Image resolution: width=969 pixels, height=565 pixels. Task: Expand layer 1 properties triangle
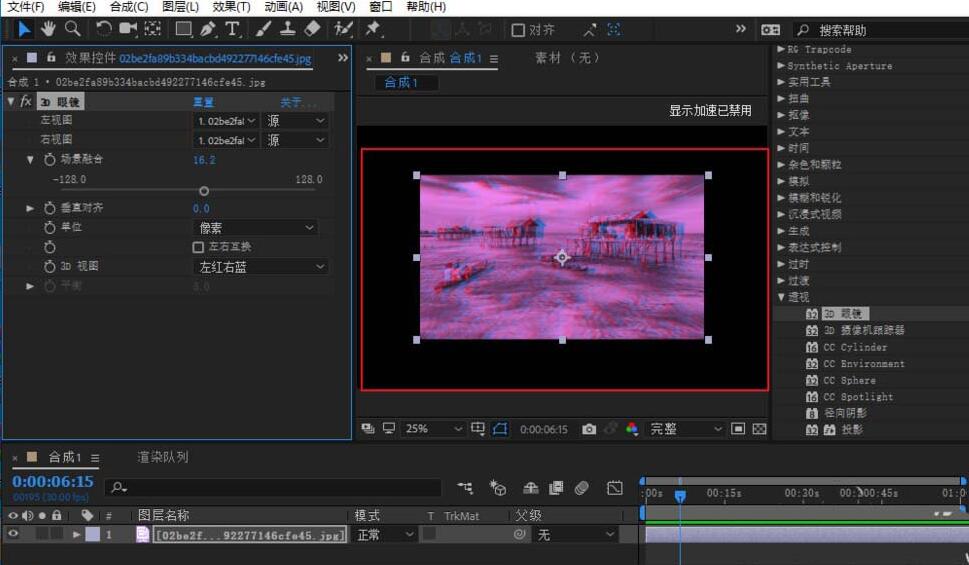[x=76, y=534]
